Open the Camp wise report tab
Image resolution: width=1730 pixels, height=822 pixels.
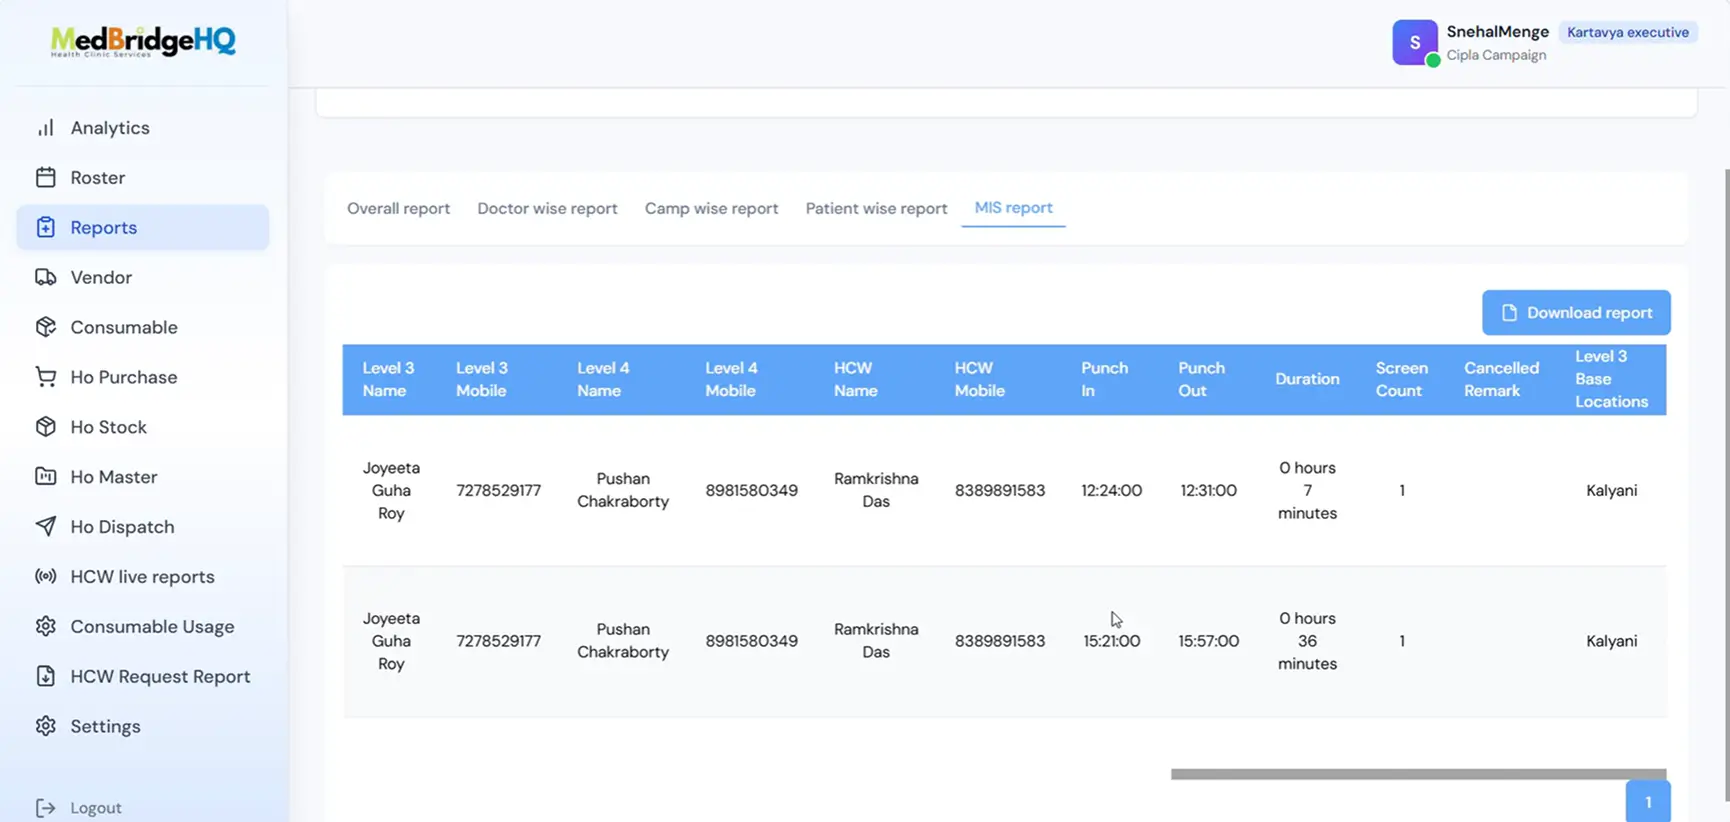pos(711,208)
